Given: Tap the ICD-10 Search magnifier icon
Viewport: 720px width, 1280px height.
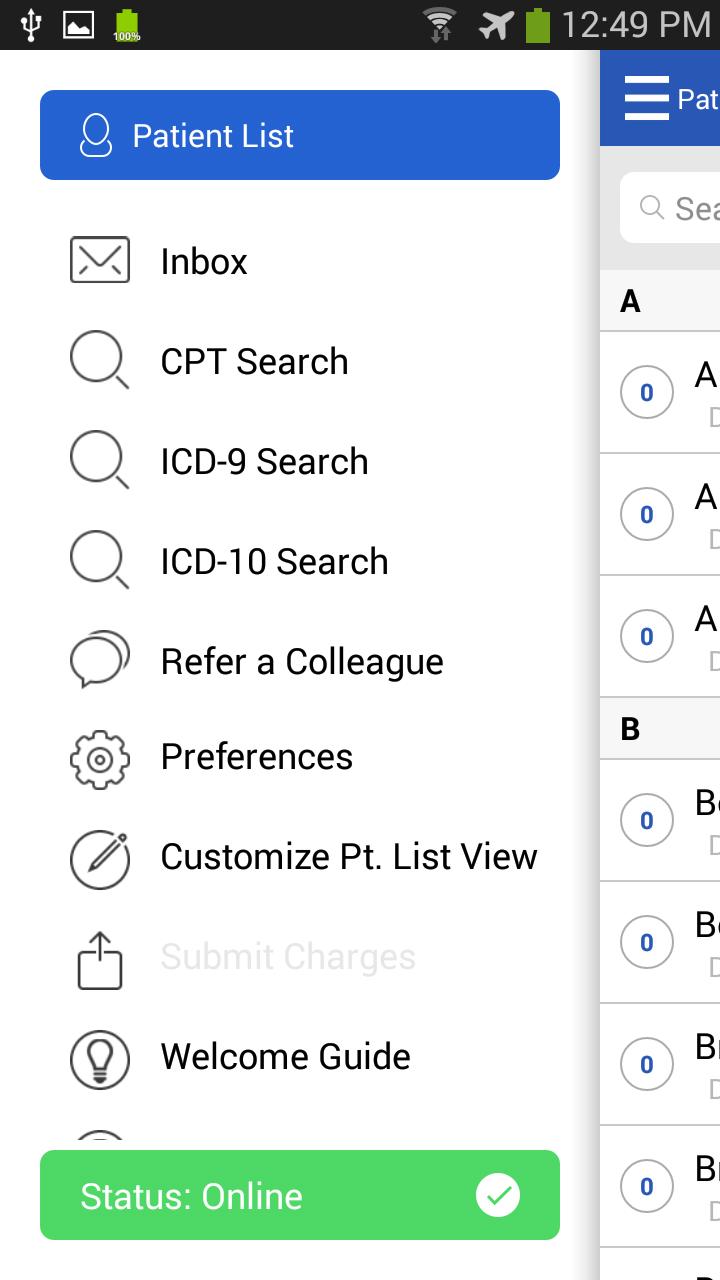Looking at the screenshot, I should click(99, 560).
